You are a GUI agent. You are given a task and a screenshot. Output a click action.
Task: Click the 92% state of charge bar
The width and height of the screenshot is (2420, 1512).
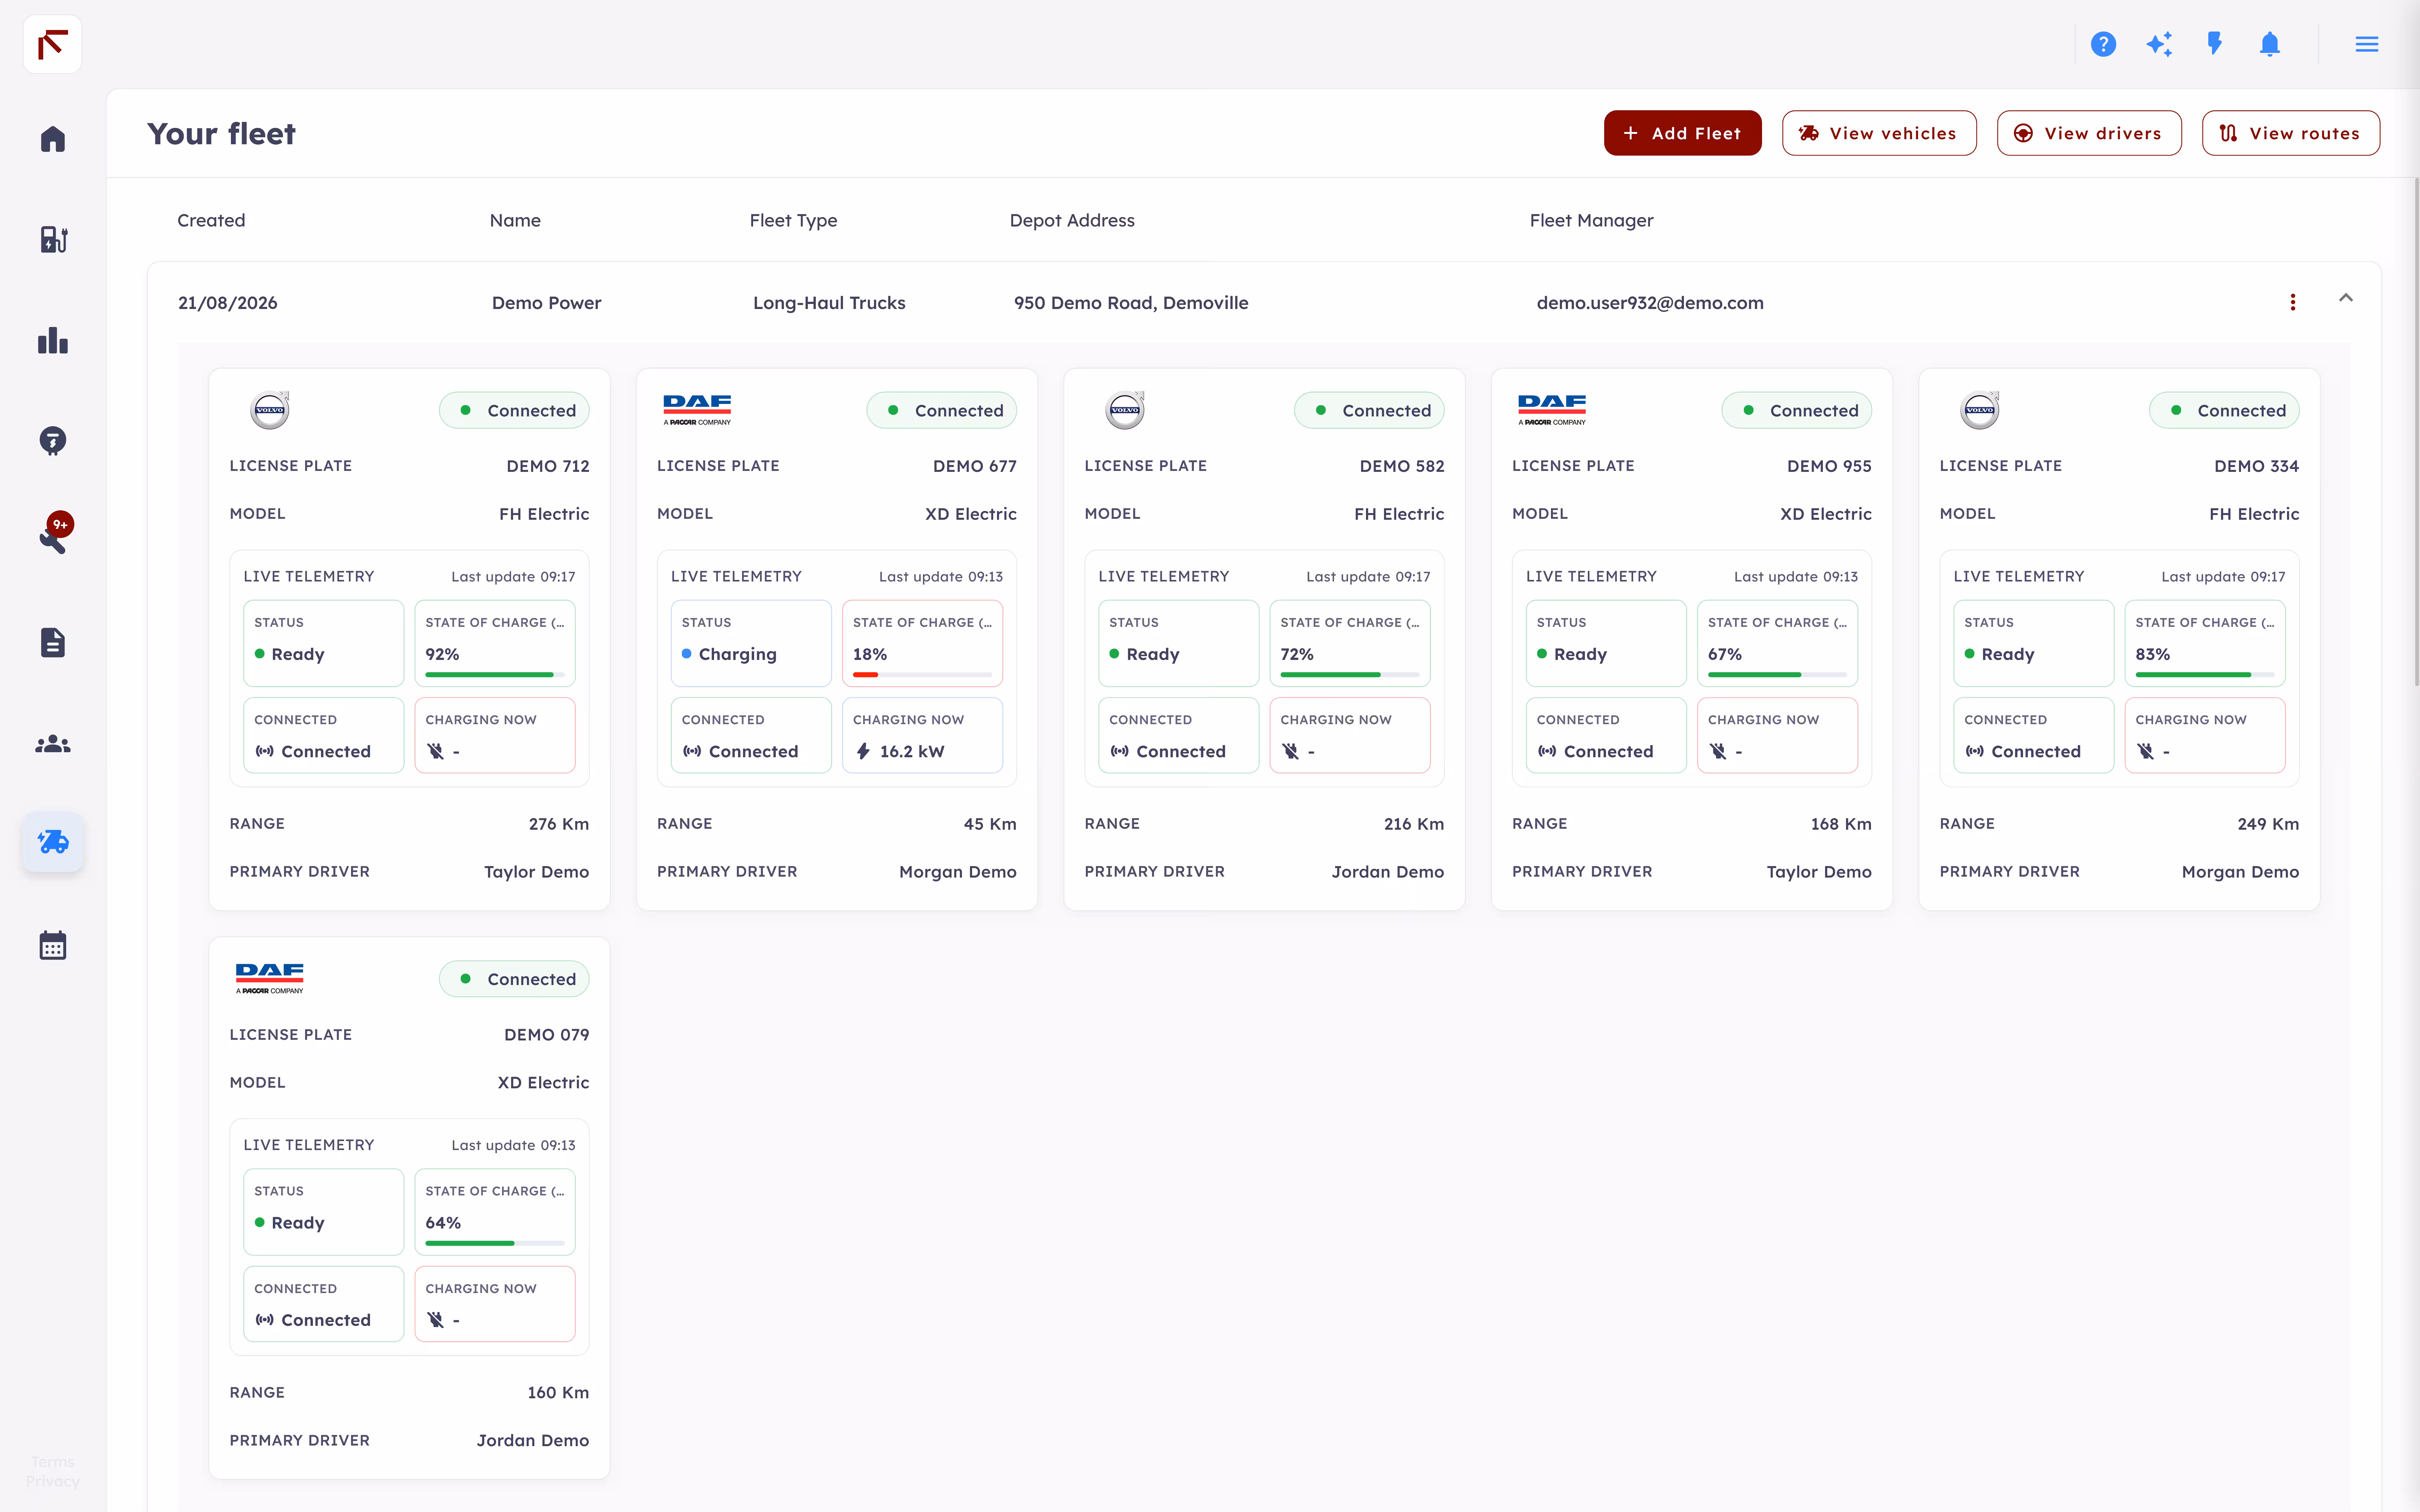pyautogui.click(x=495, y=675)
